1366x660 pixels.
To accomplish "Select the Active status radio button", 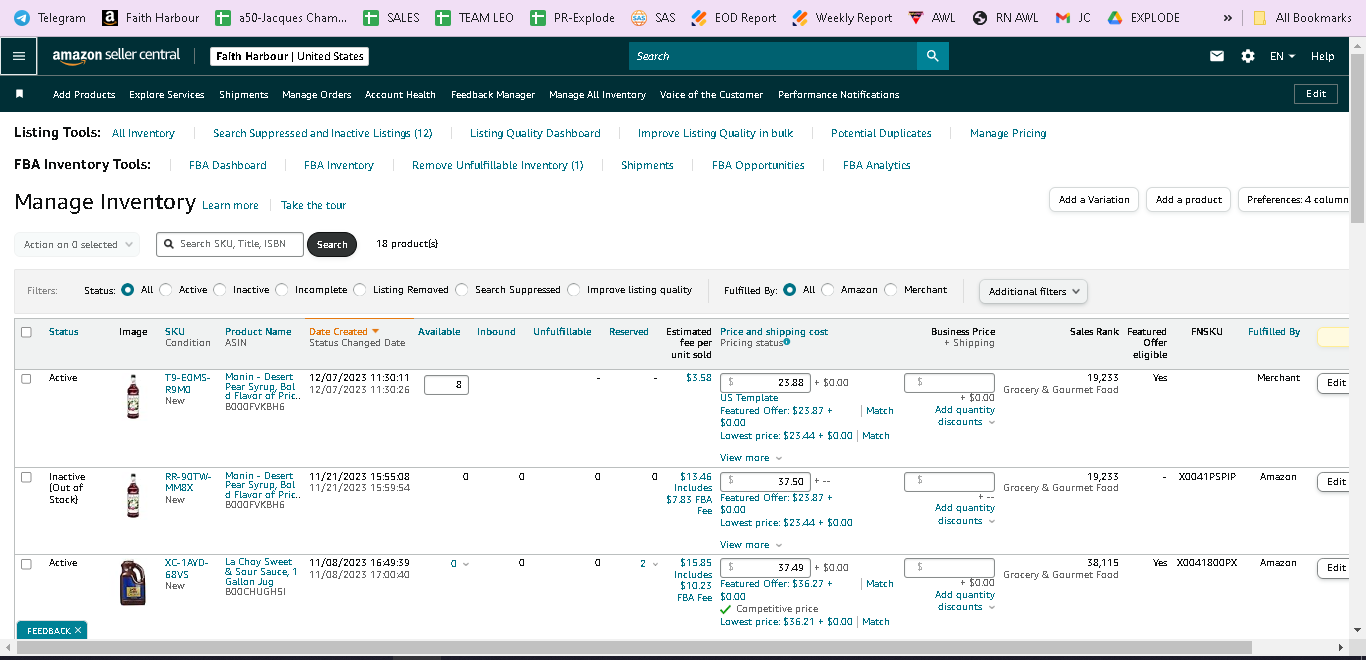I will 166,290.
